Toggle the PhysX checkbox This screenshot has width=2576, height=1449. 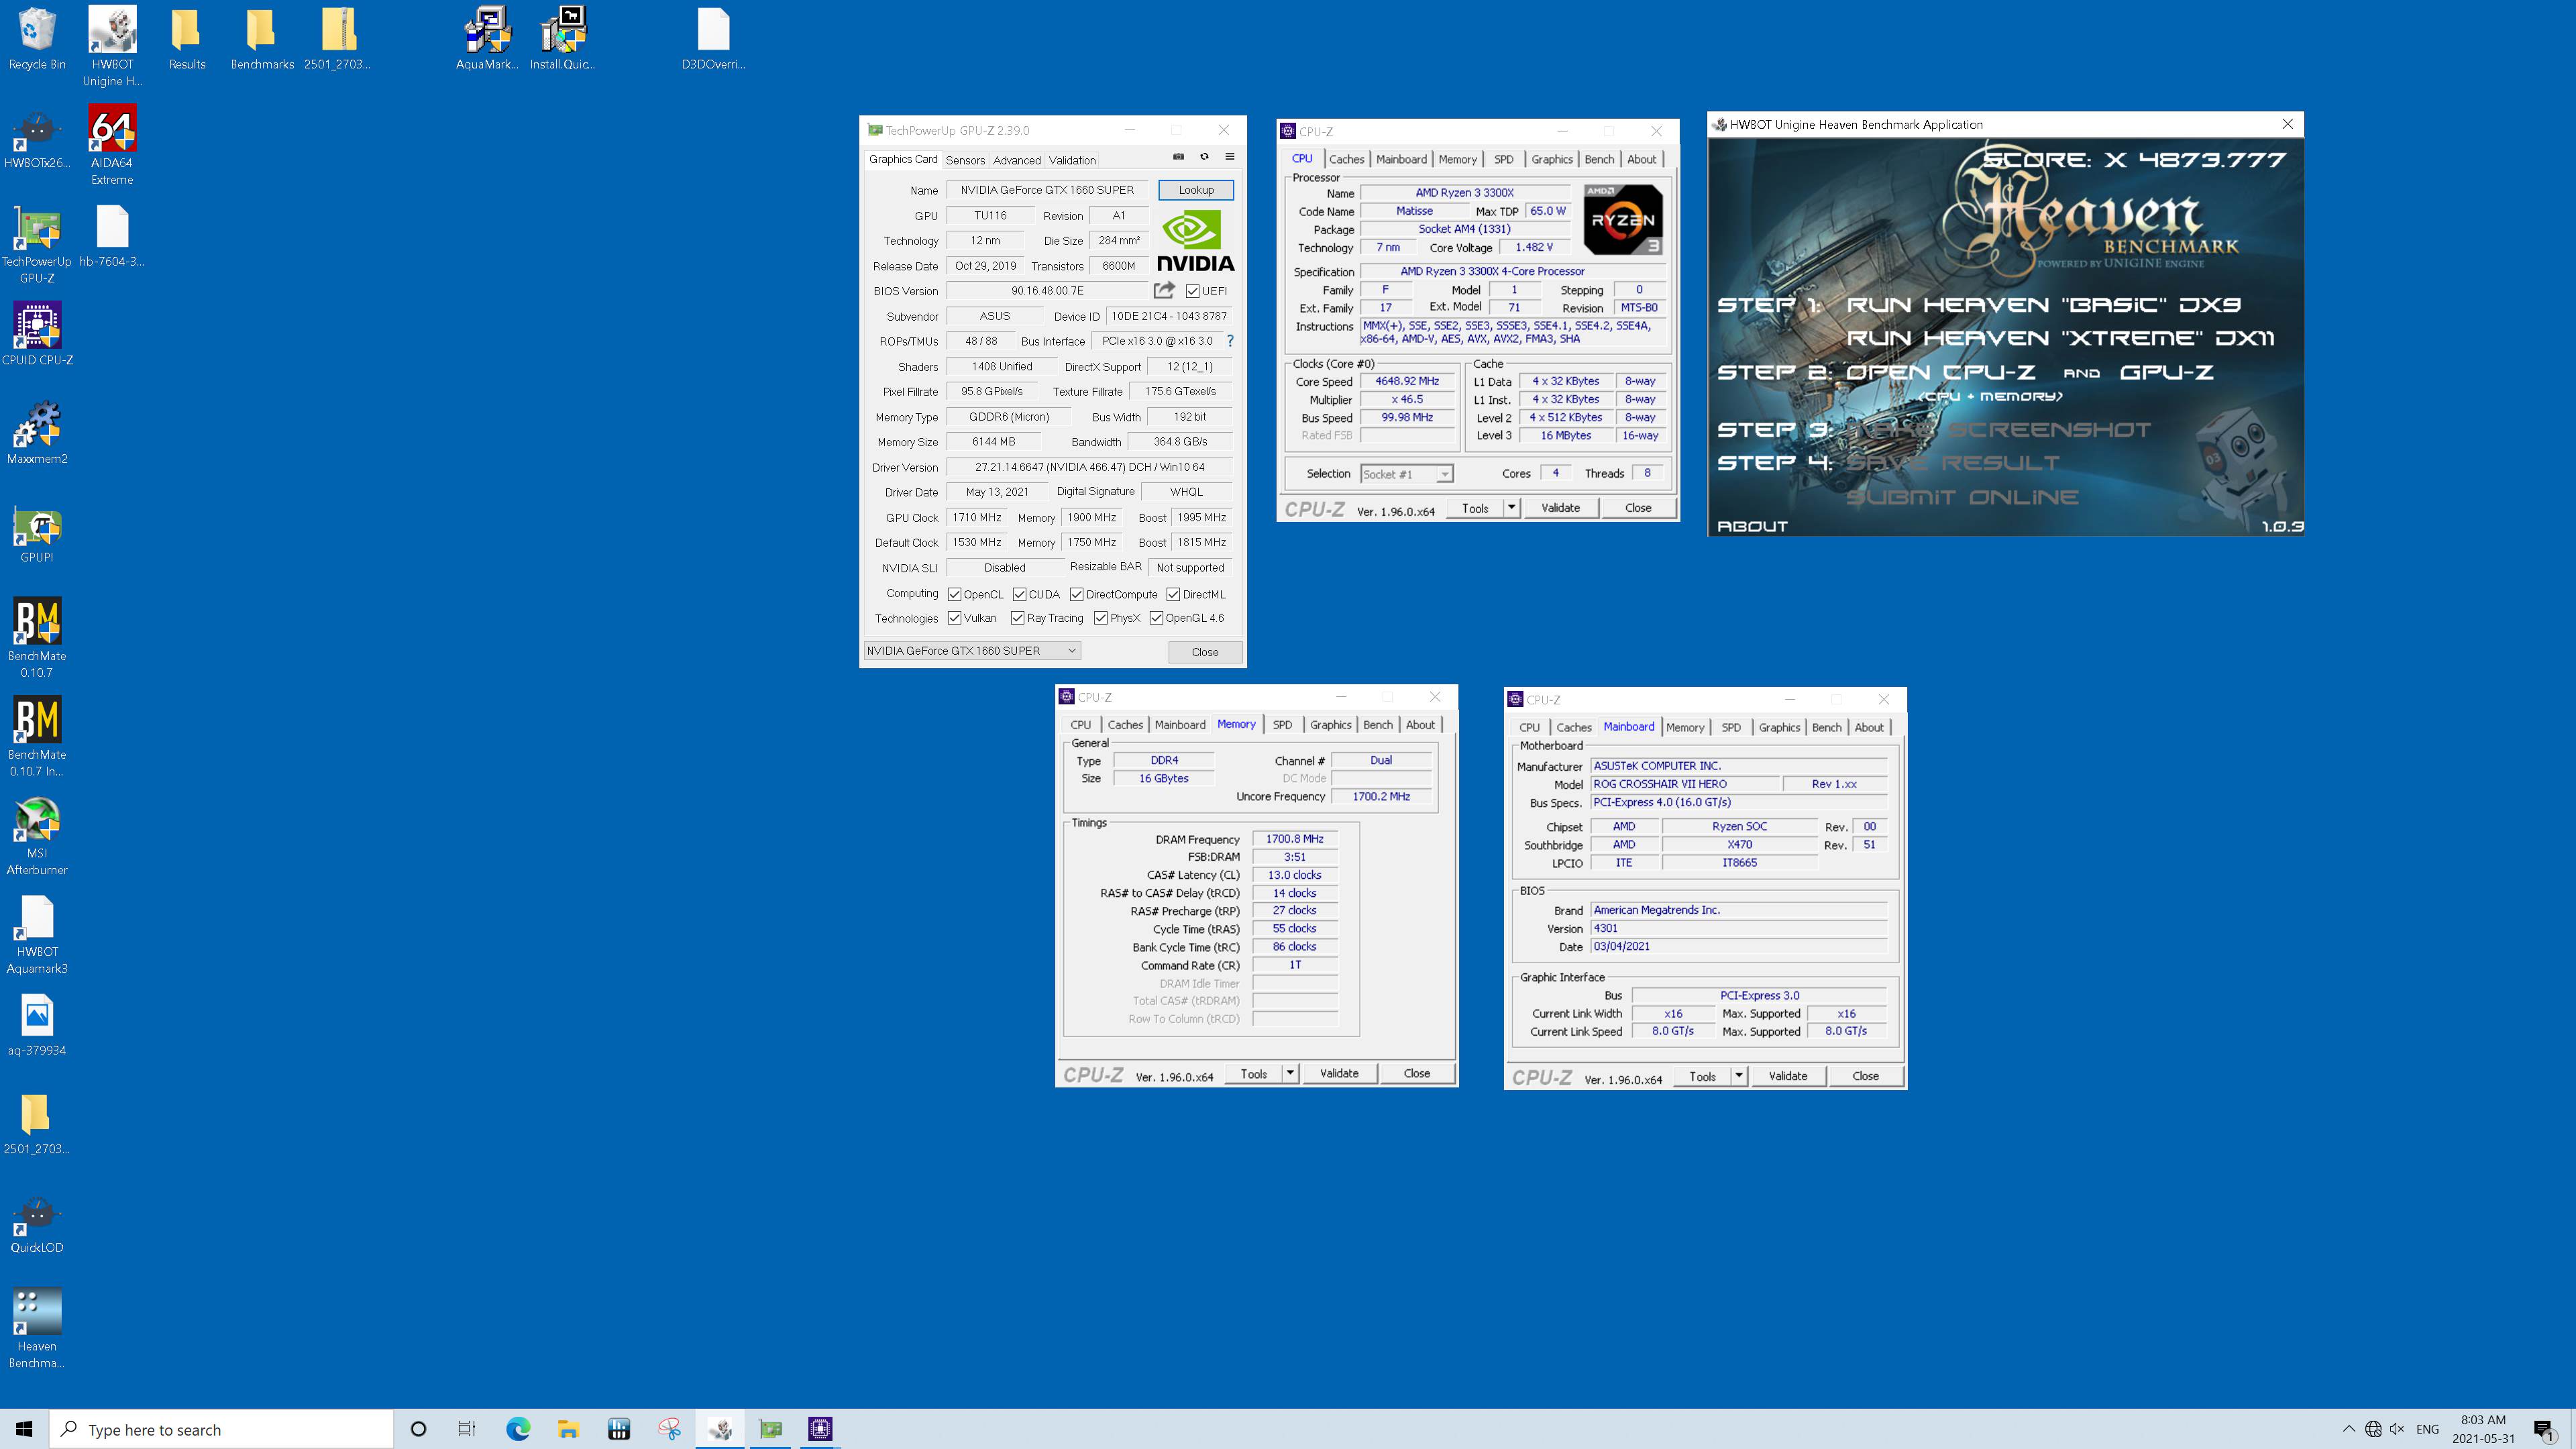[1100, 618]
